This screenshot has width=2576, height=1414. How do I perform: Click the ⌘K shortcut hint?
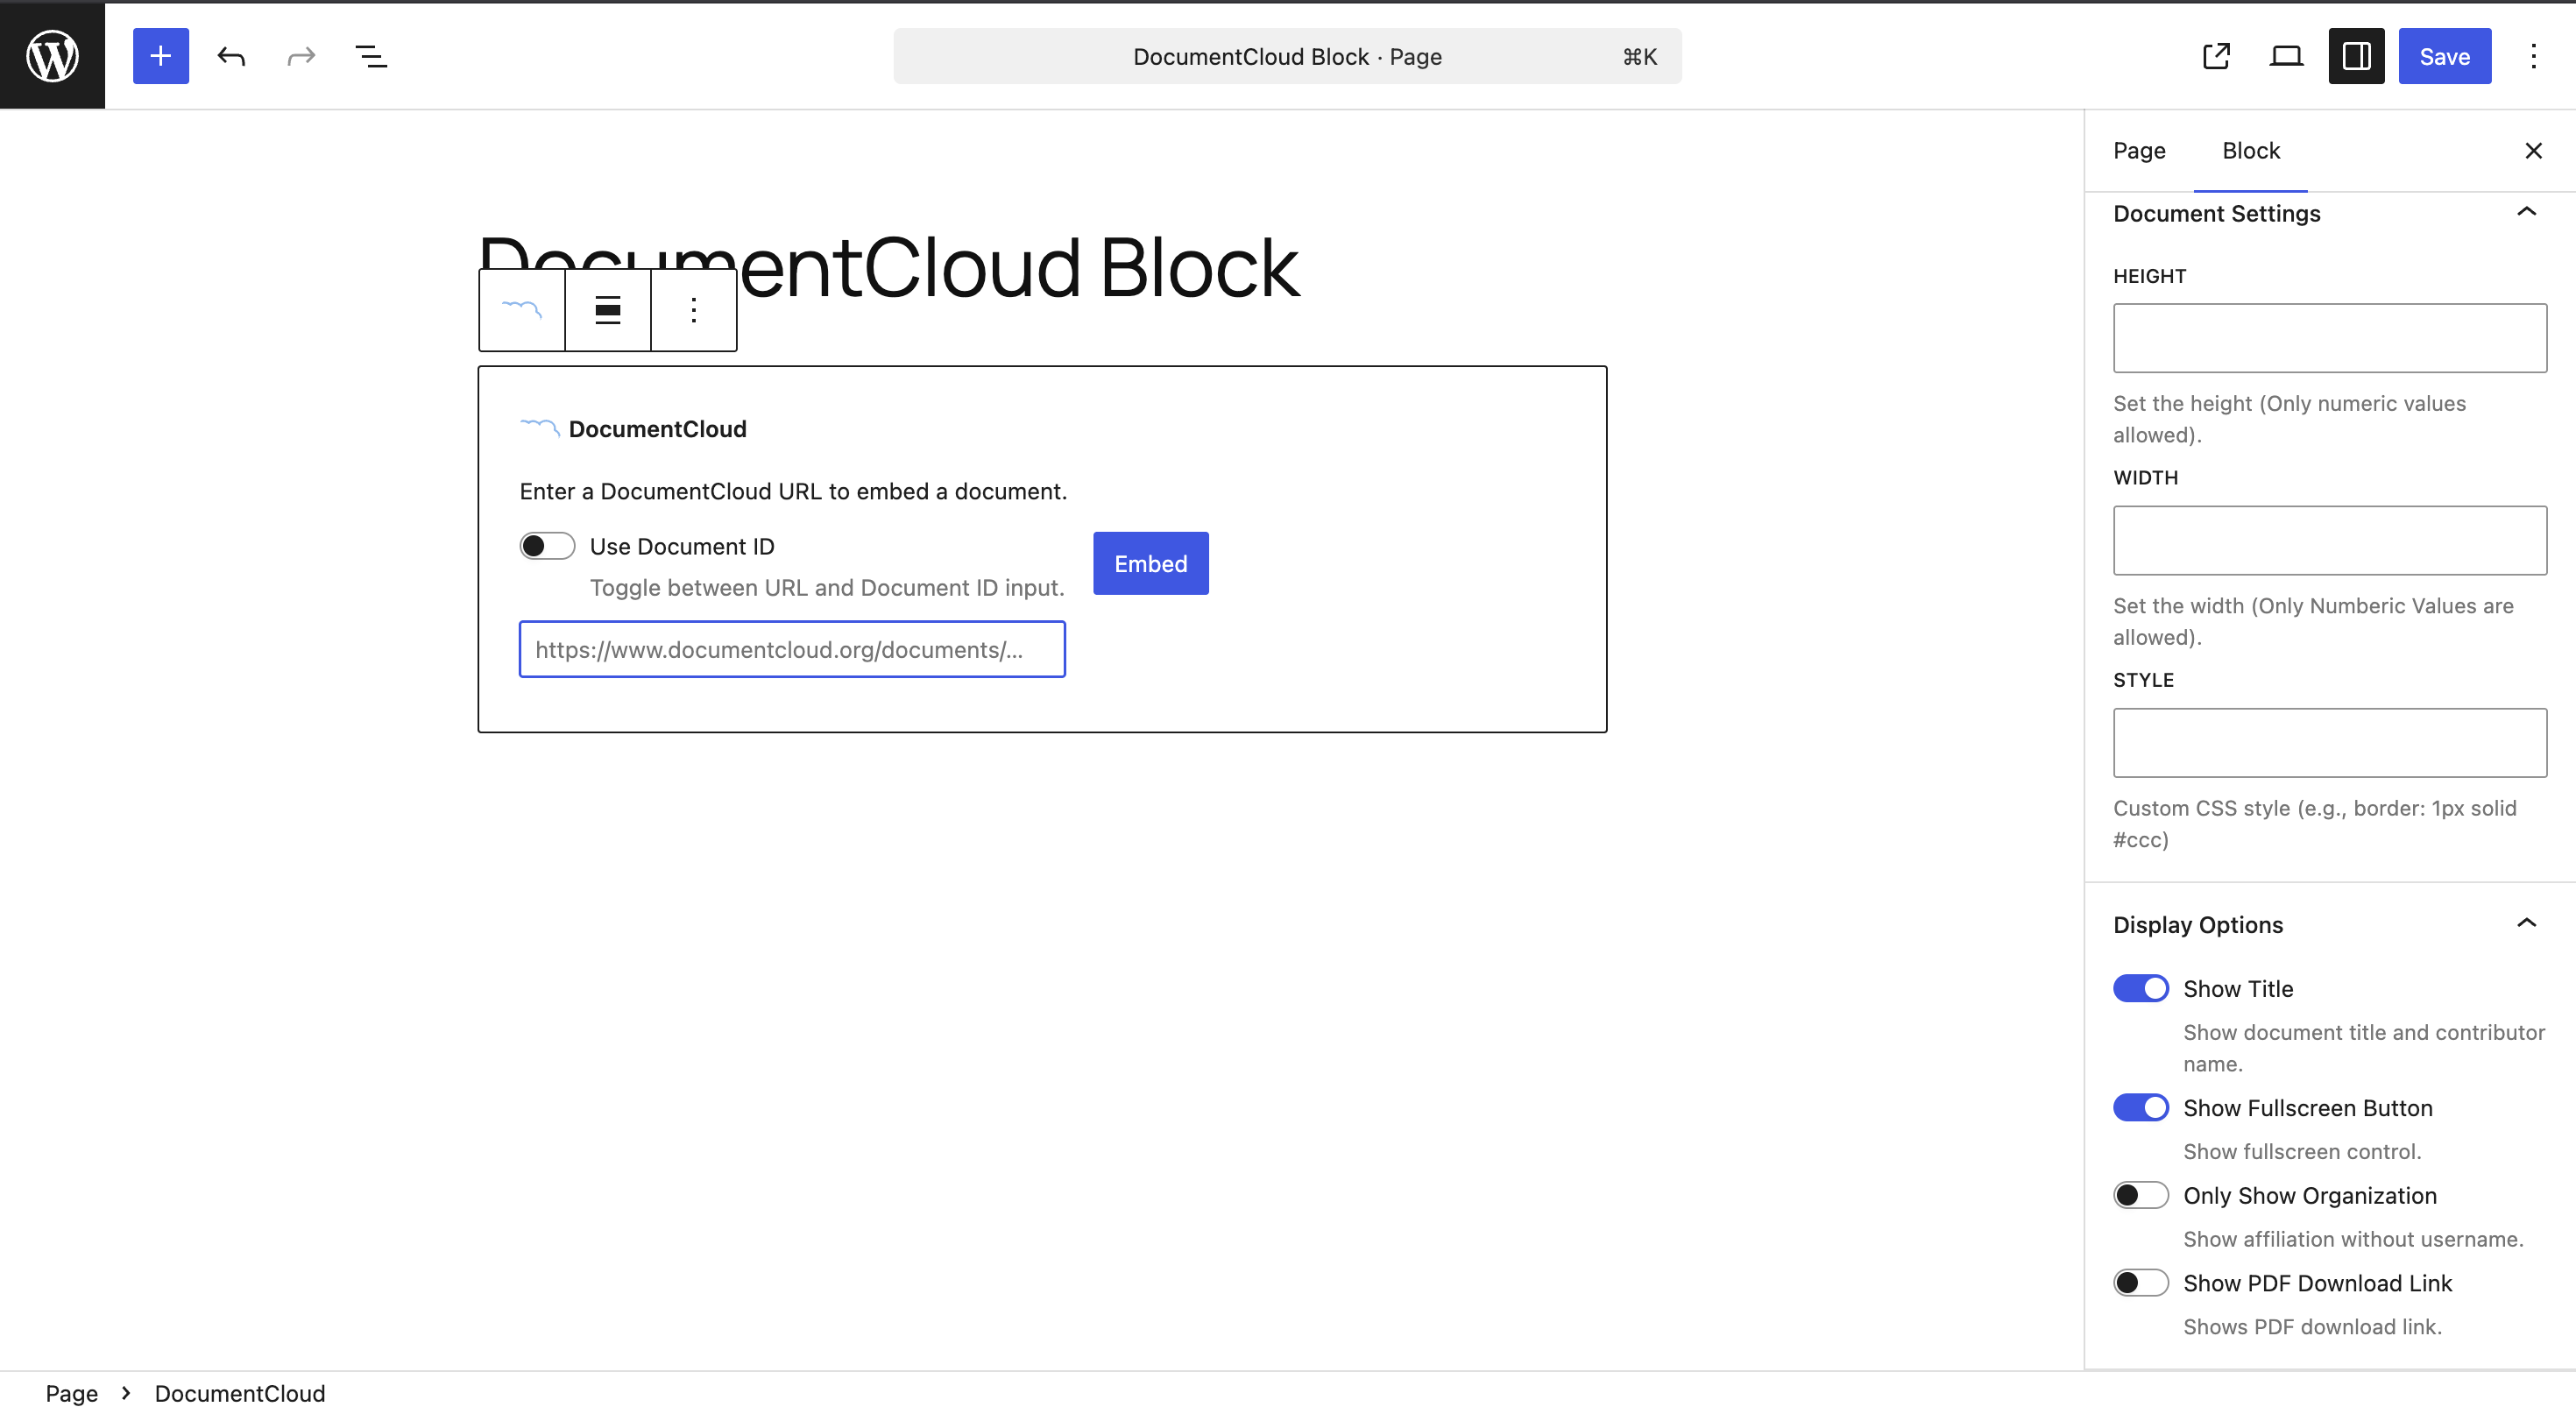[x=1640, y=56]
